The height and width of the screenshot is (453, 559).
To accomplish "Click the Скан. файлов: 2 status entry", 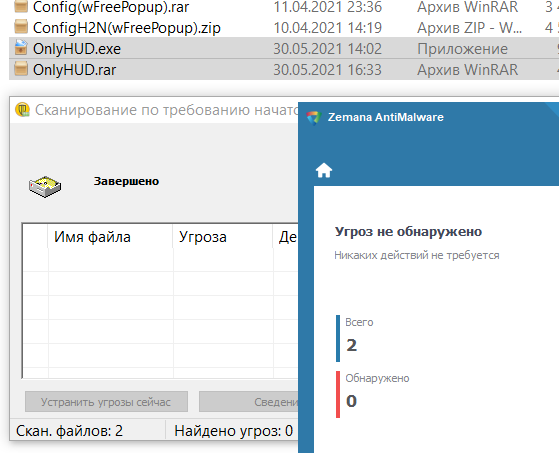I will (69, 431).
